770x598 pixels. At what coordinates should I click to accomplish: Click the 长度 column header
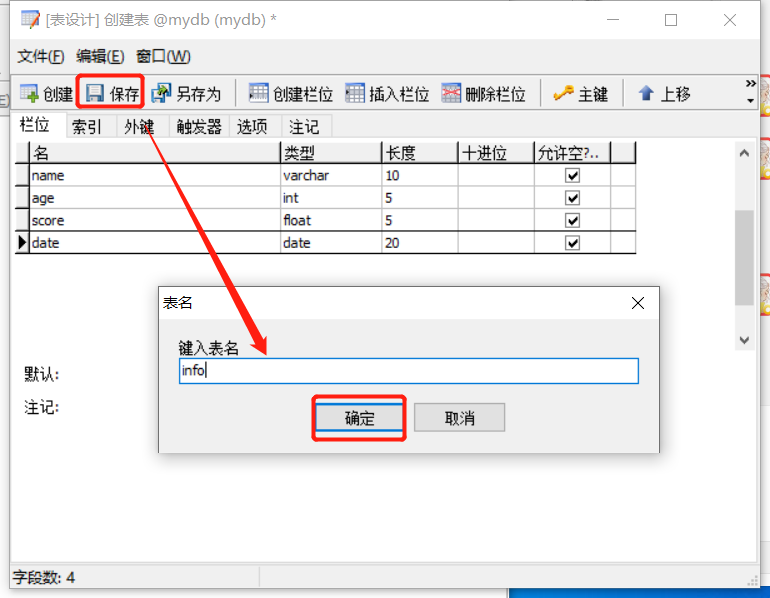[420, 153]
